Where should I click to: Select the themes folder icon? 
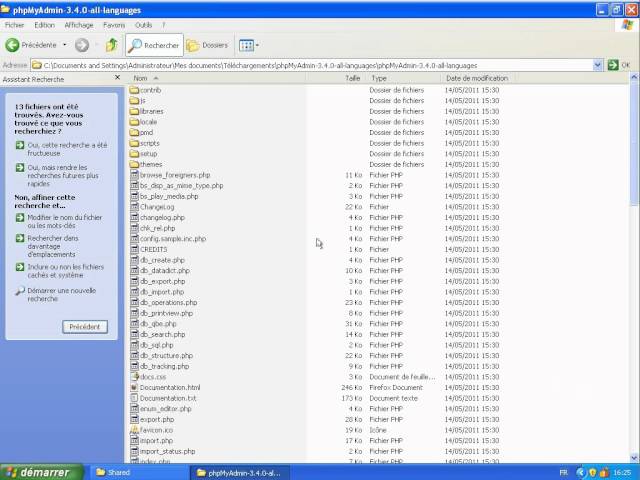[134, 164]
